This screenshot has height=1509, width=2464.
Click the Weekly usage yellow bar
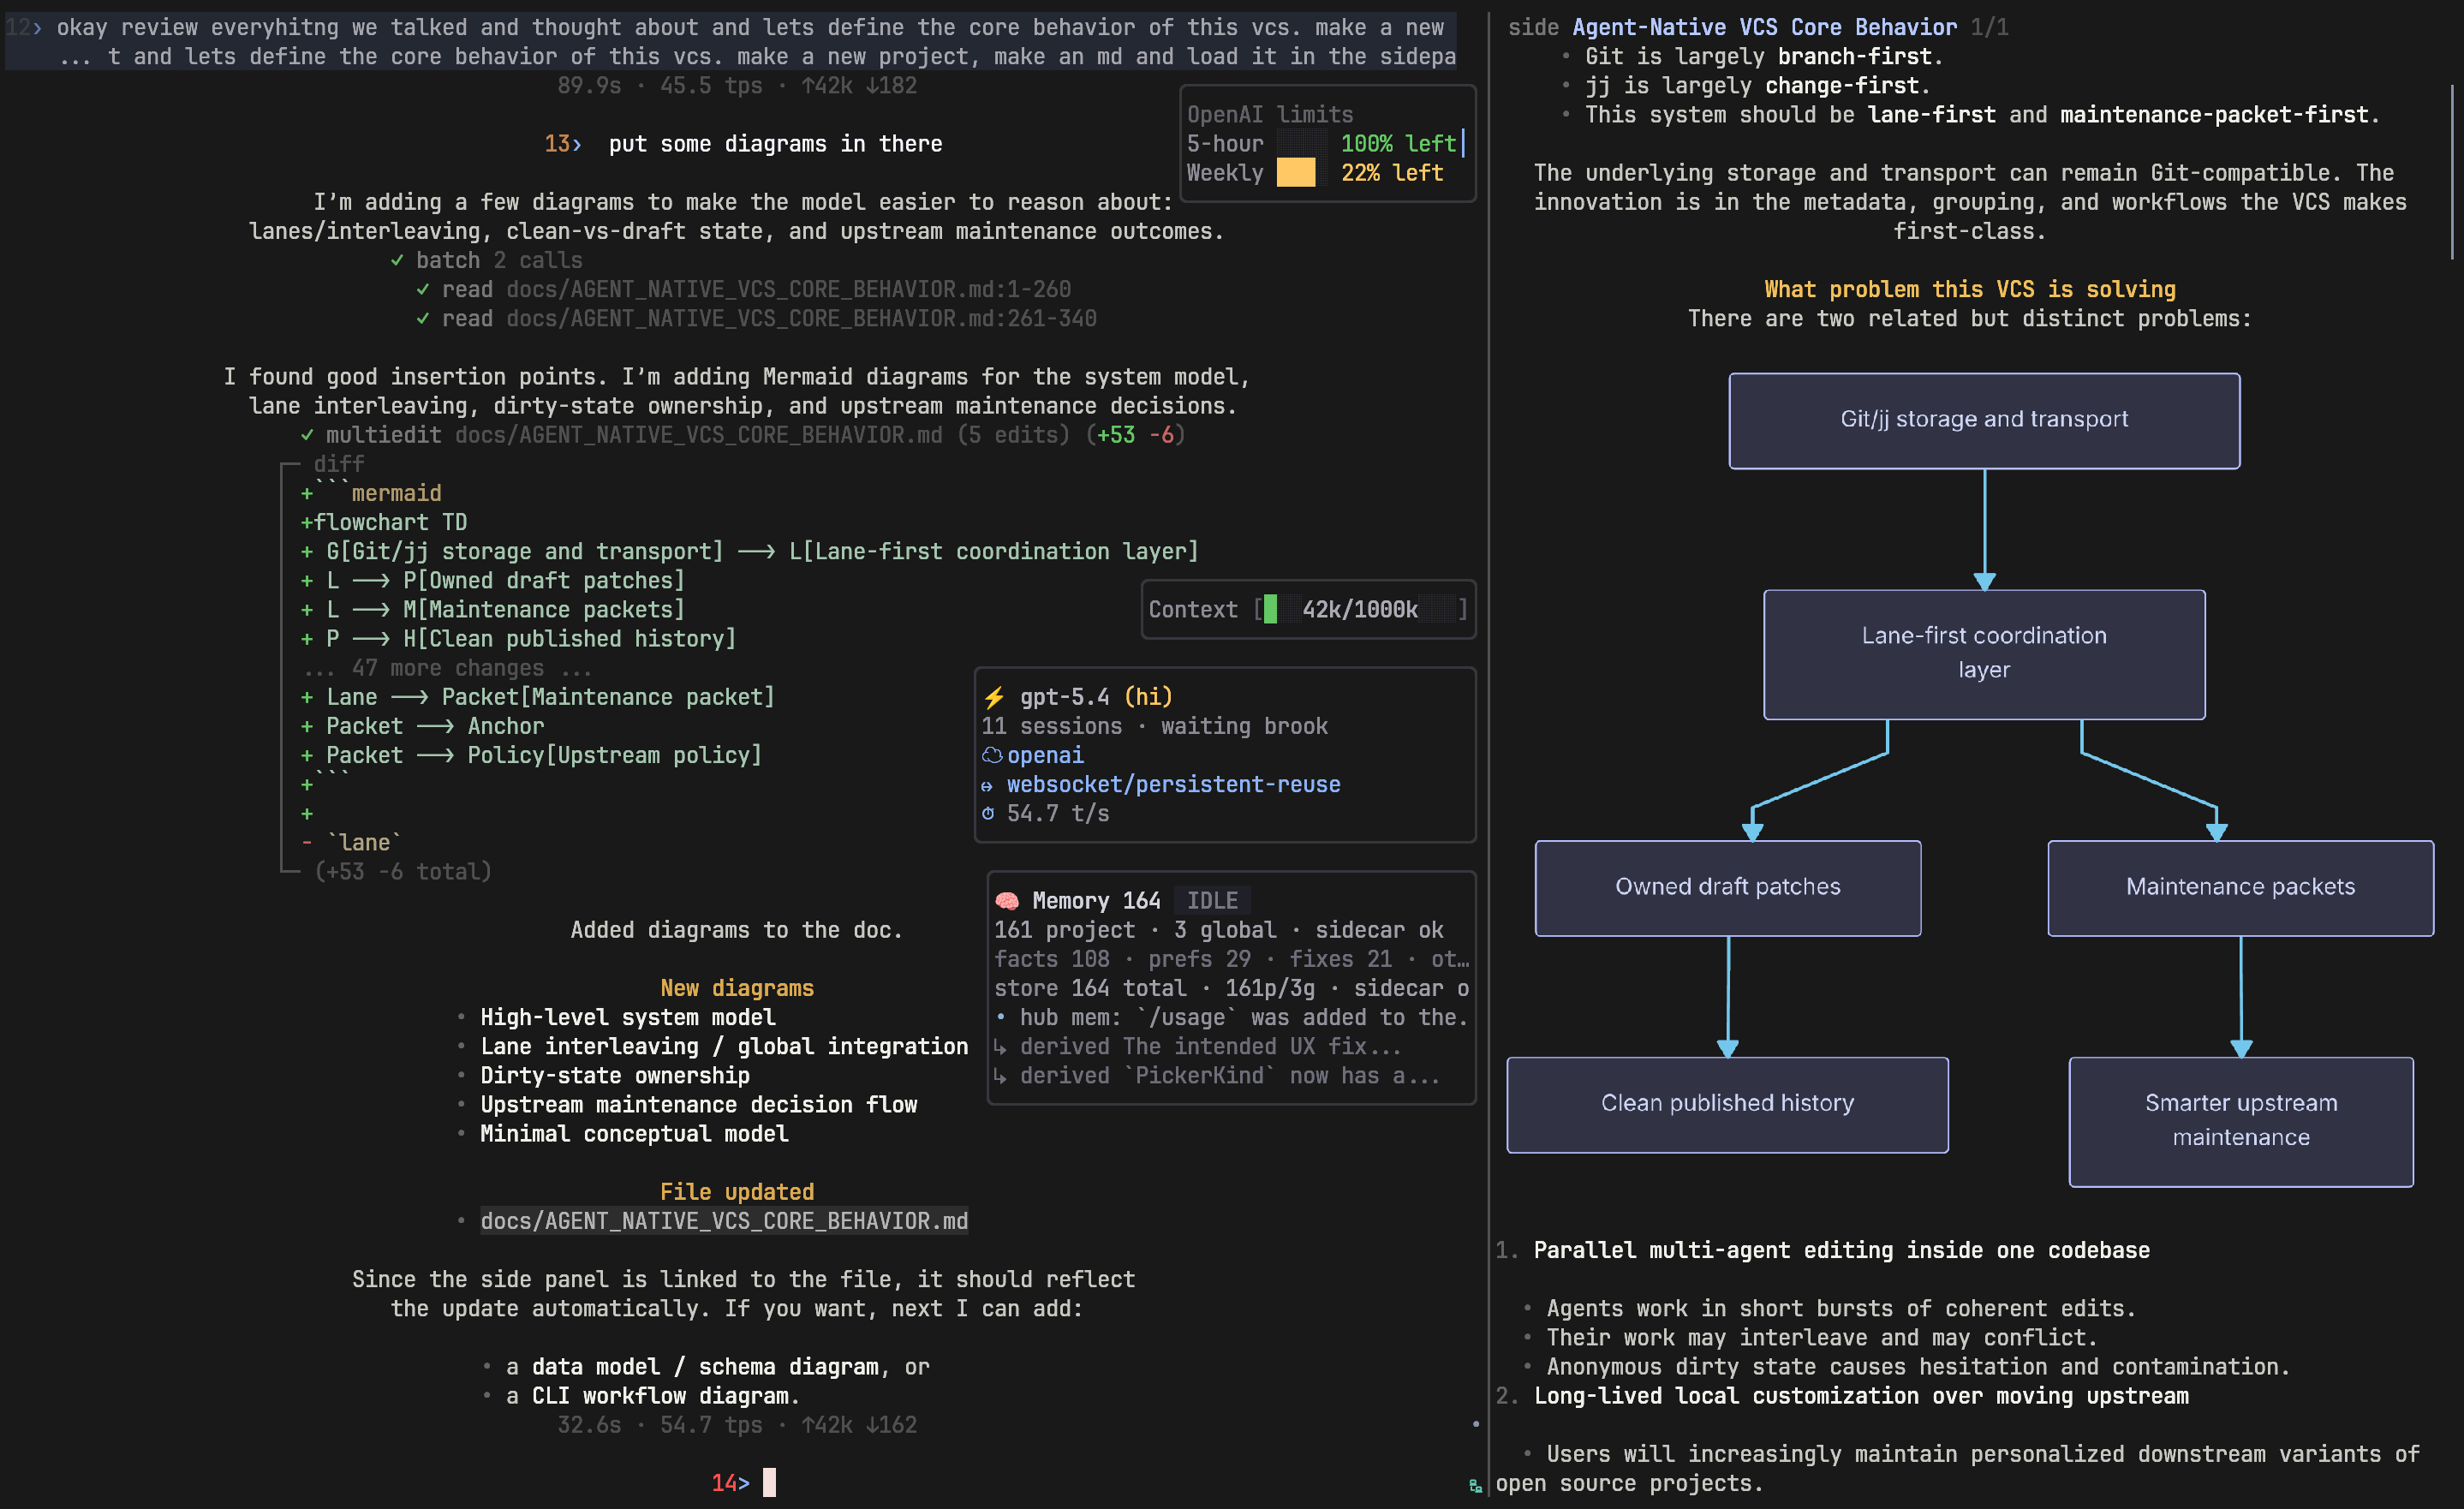(1296, 173)
